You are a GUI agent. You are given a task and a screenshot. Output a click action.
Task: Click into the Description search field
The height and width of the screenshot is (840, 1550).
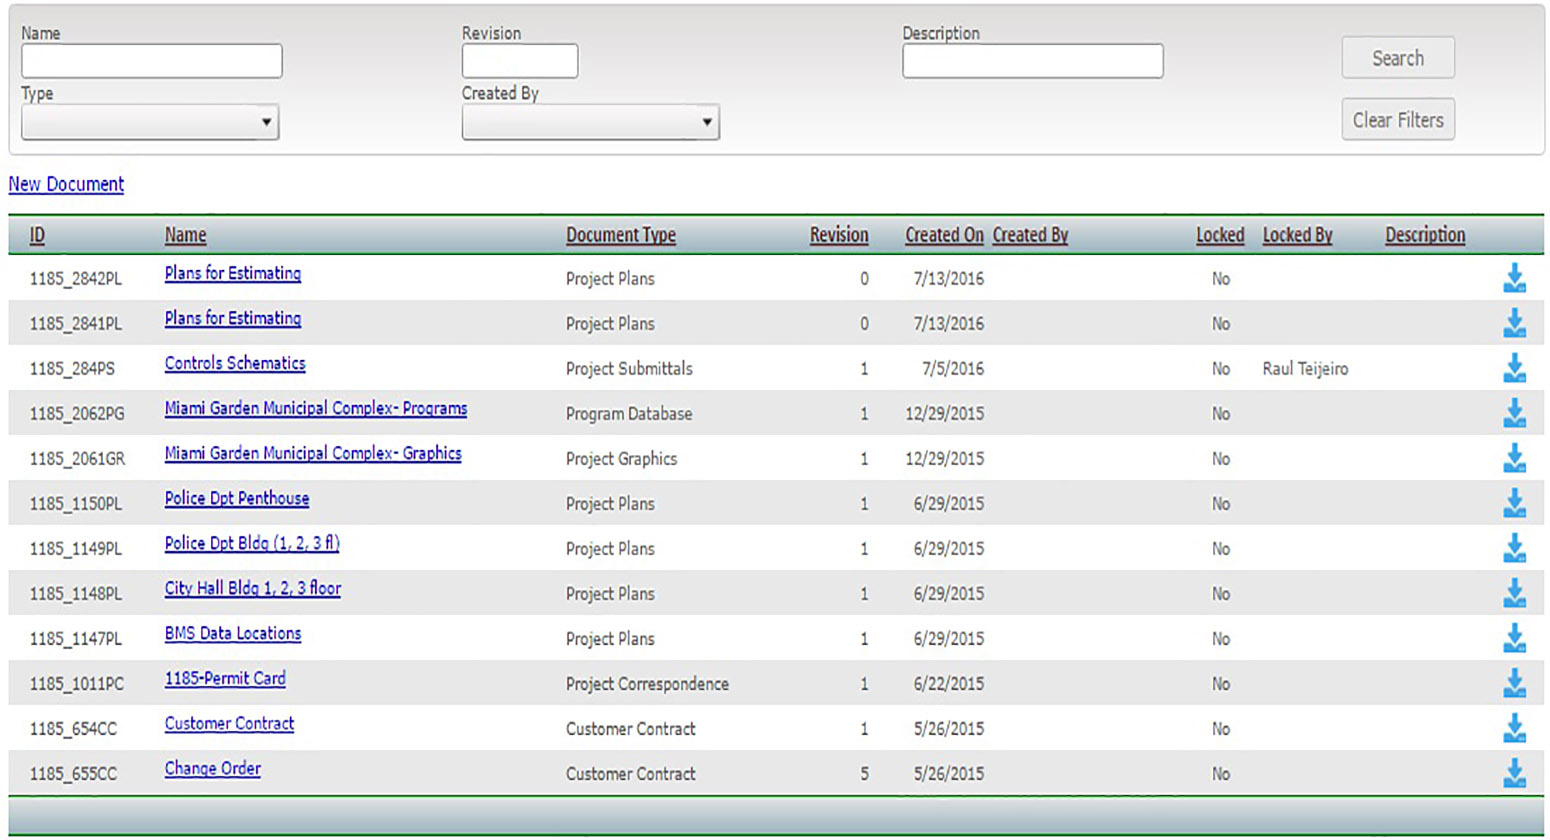(1032, 61)
